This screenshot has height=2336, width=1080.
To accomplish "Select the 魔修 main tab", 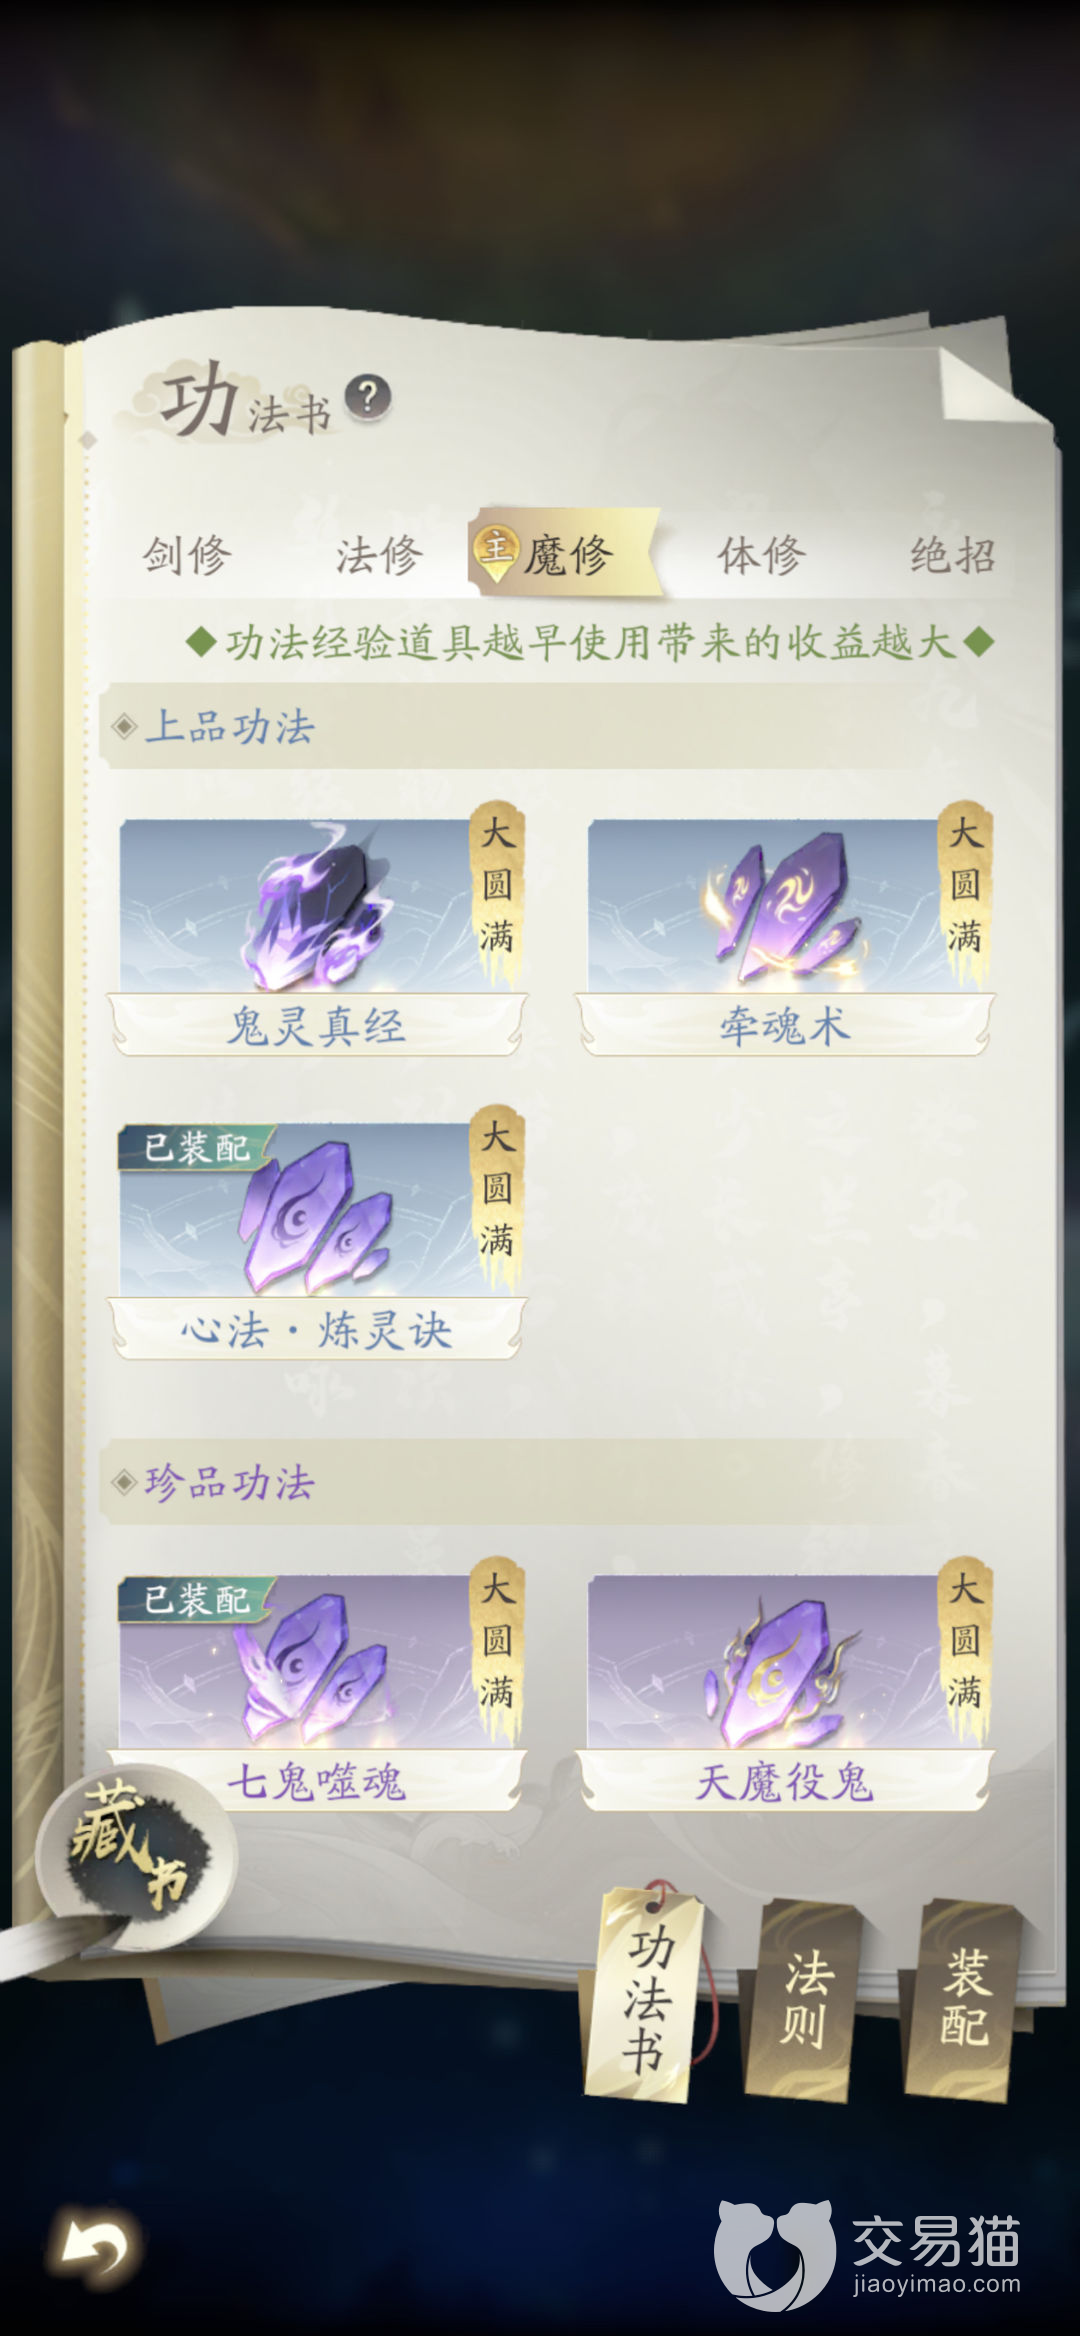I will tap(563, 553).
